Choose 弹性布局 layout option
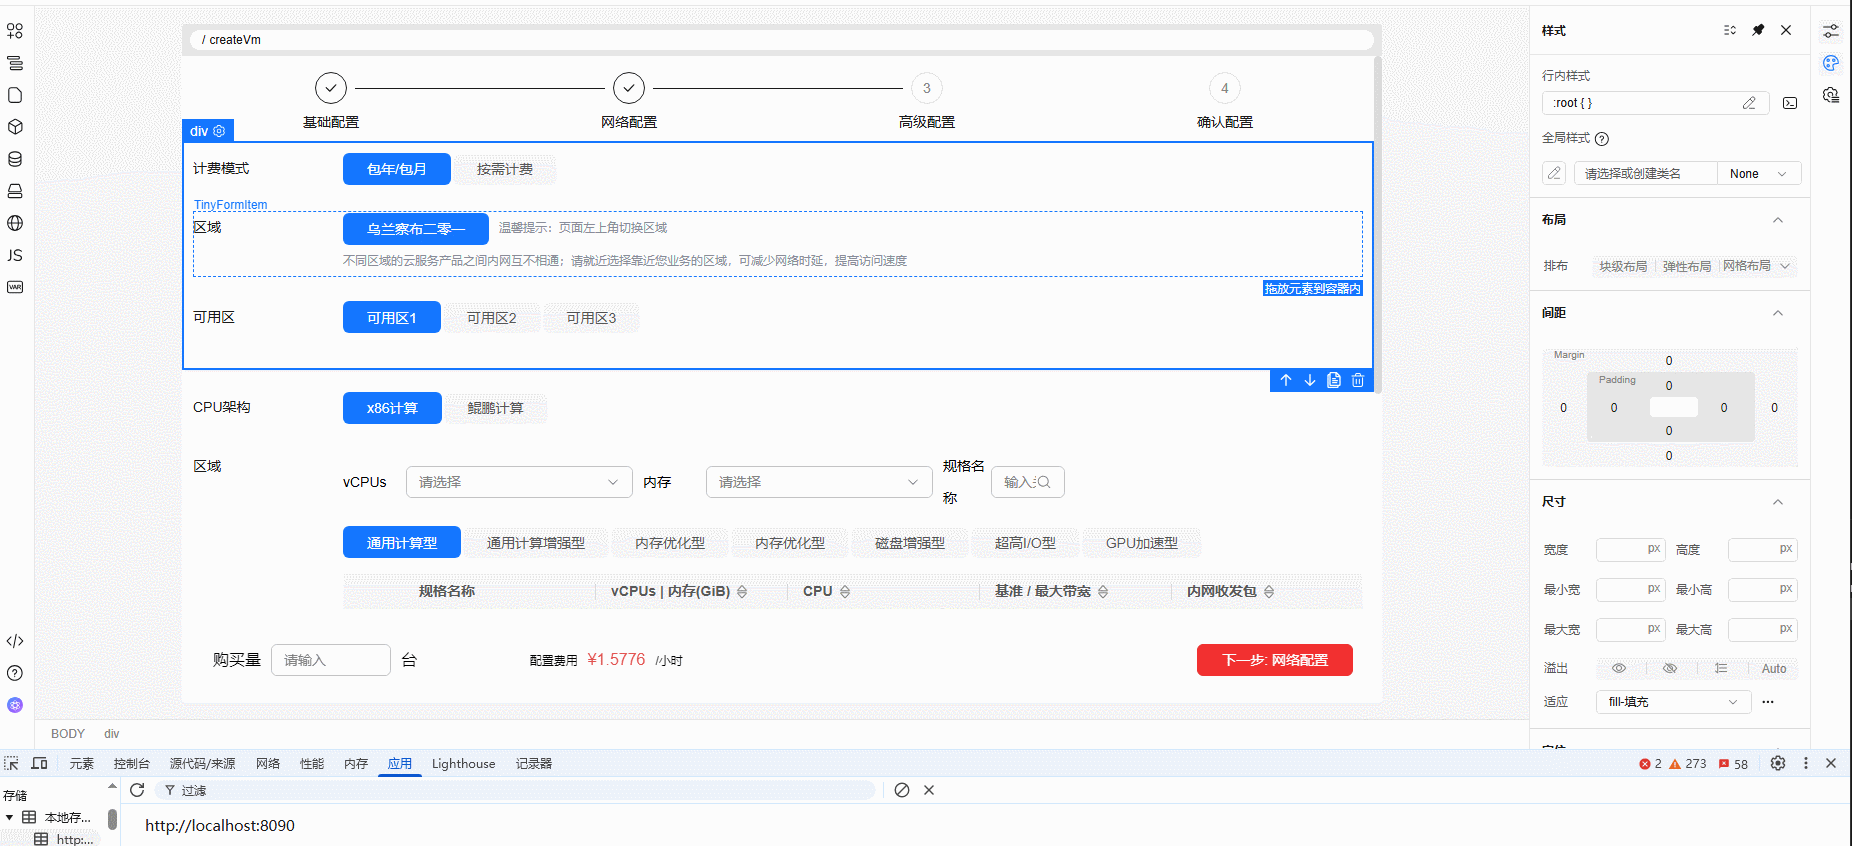This screenshot has height=846, width=1852. [1687, 266]
